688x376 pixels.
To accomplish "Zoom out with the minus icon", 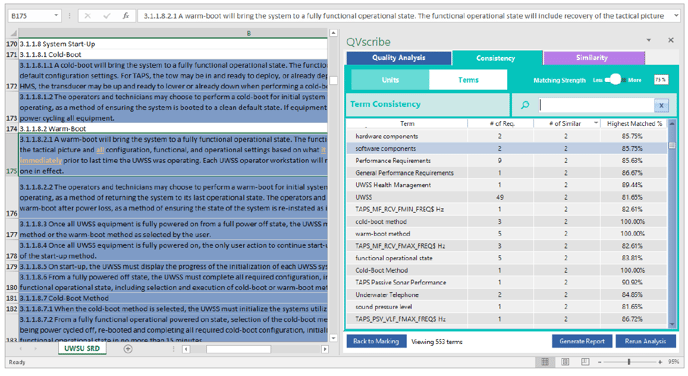I will (x=599, y=362).
